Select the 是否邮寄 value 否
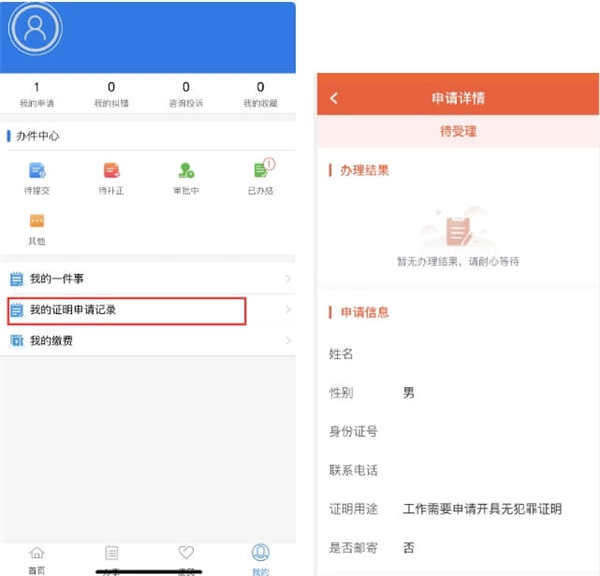 409,548
